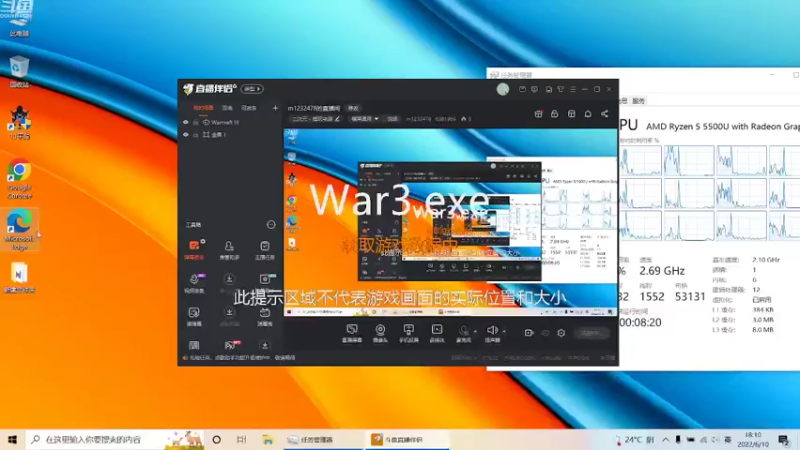Add a screen capture source (直播屏幕)

(352, 333)
